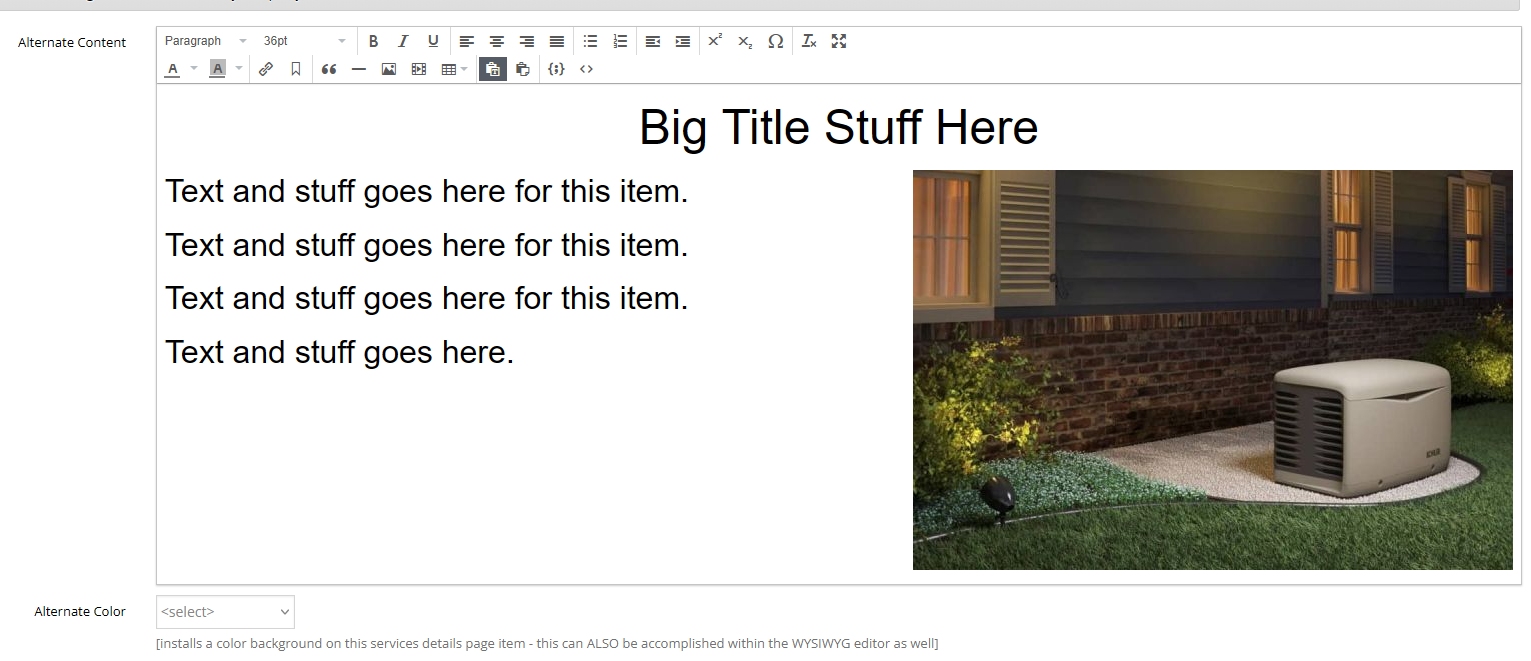Screen dimensions: 1531x661
Task: Open the source code view
Action: coord(586,69)
